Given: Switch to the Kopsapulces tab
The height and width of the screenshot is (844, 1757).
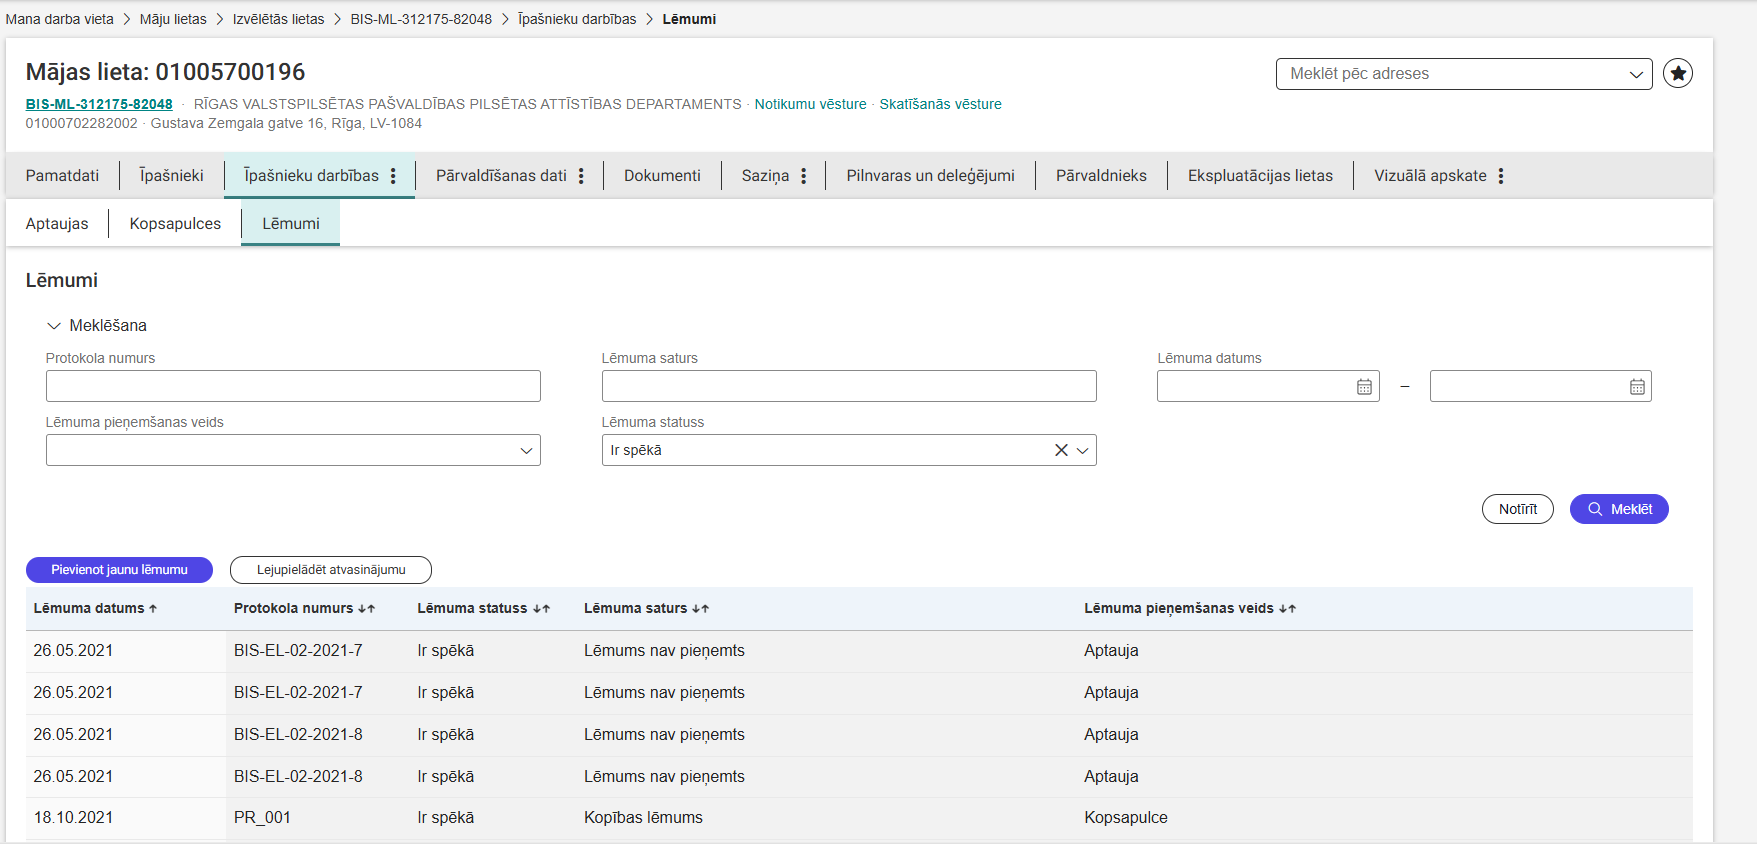Looking at the screenshot, I should coord(175,224).
